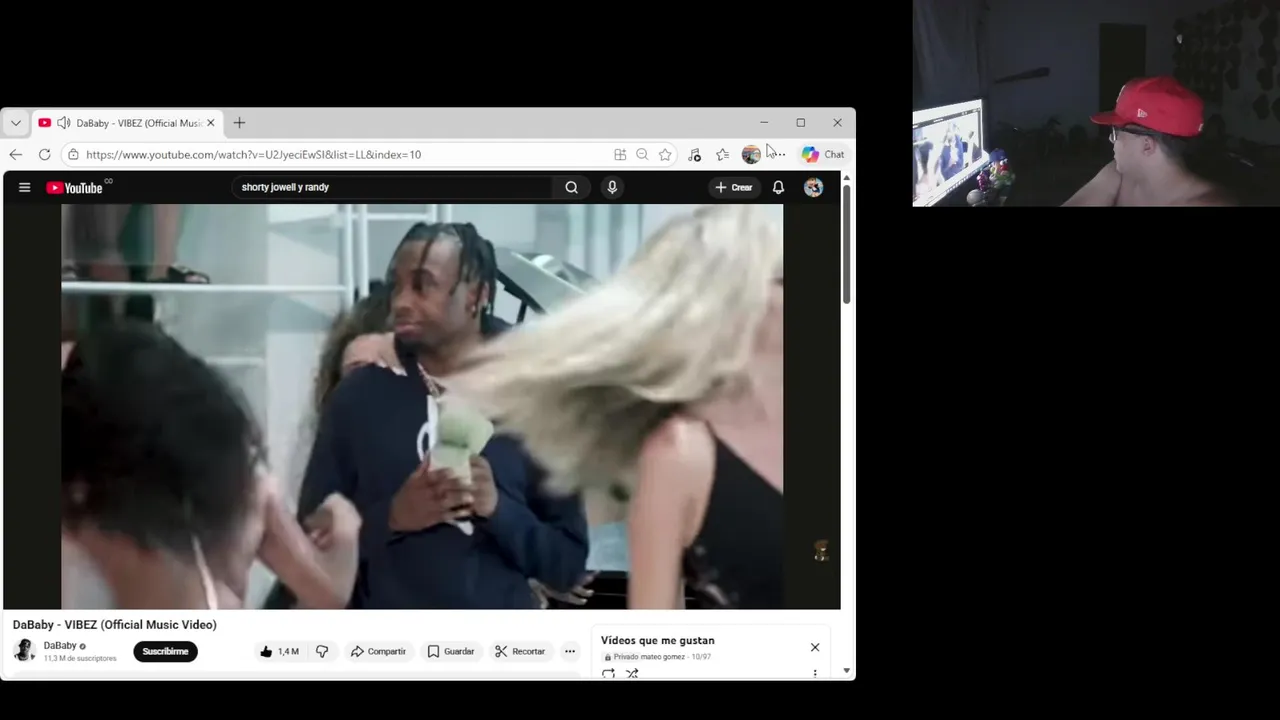Click the Privado mateo gomez - 10/97 text
The width and height of the screenshot is (1280, 720).
coord(662,657)
